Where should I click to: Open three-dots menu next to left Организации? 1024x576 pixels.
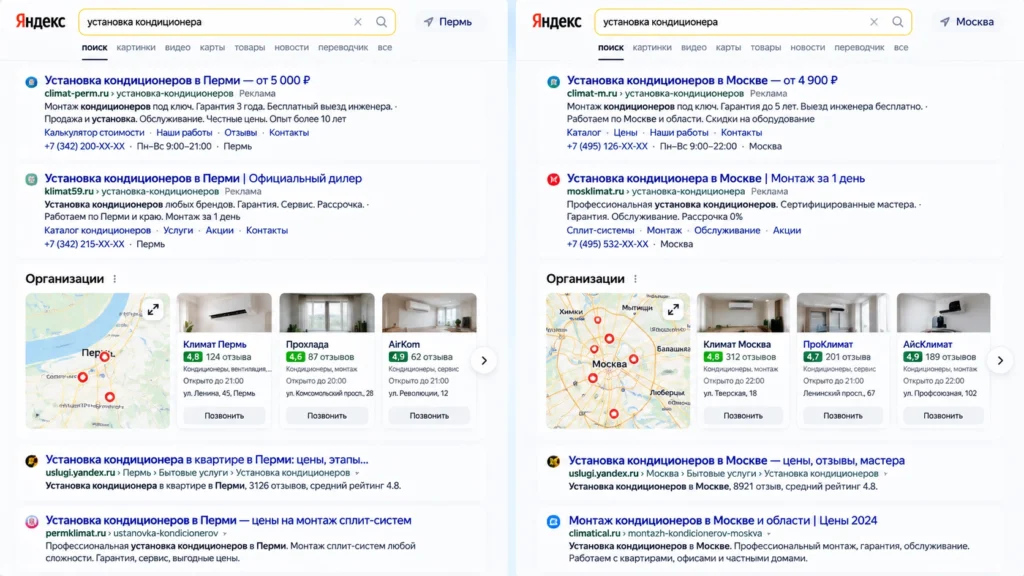point(115,279)
